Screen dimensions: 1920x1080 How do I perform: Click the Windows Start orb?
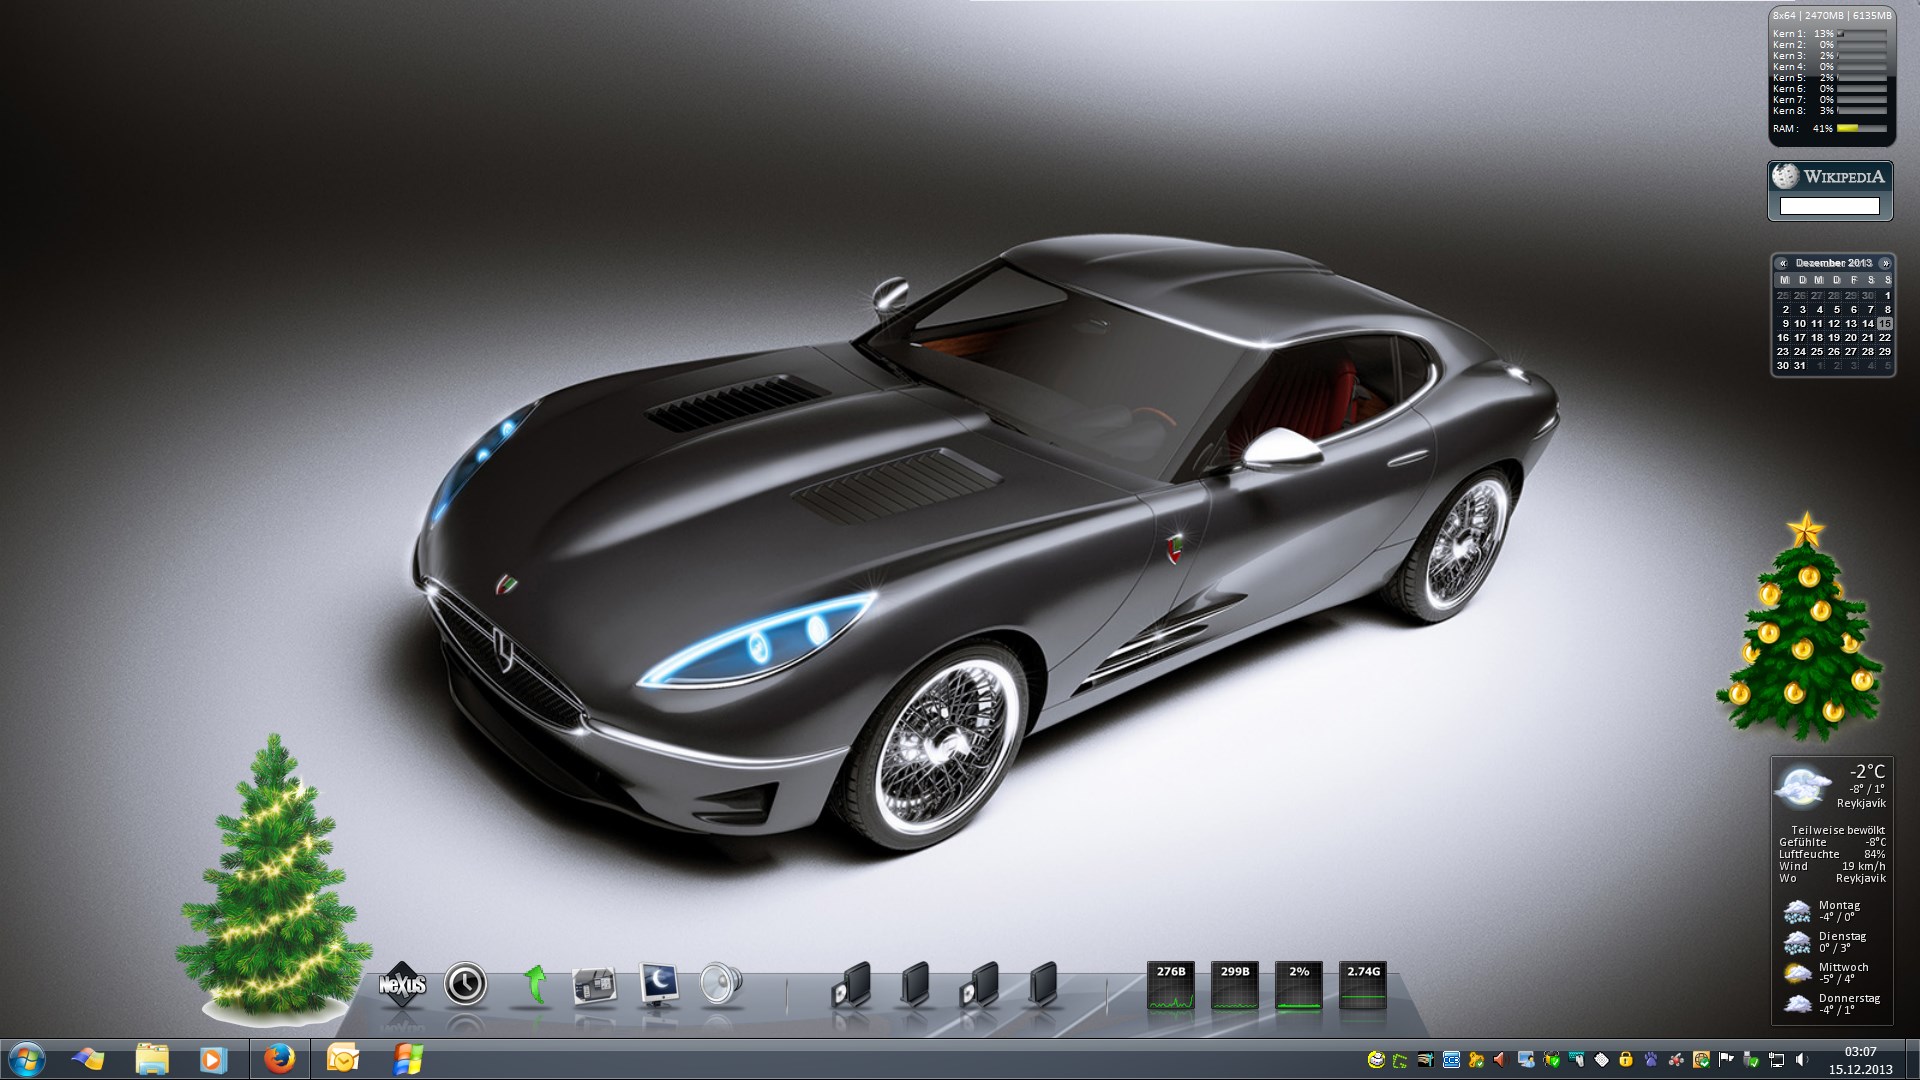click(x=25, y=1058)
